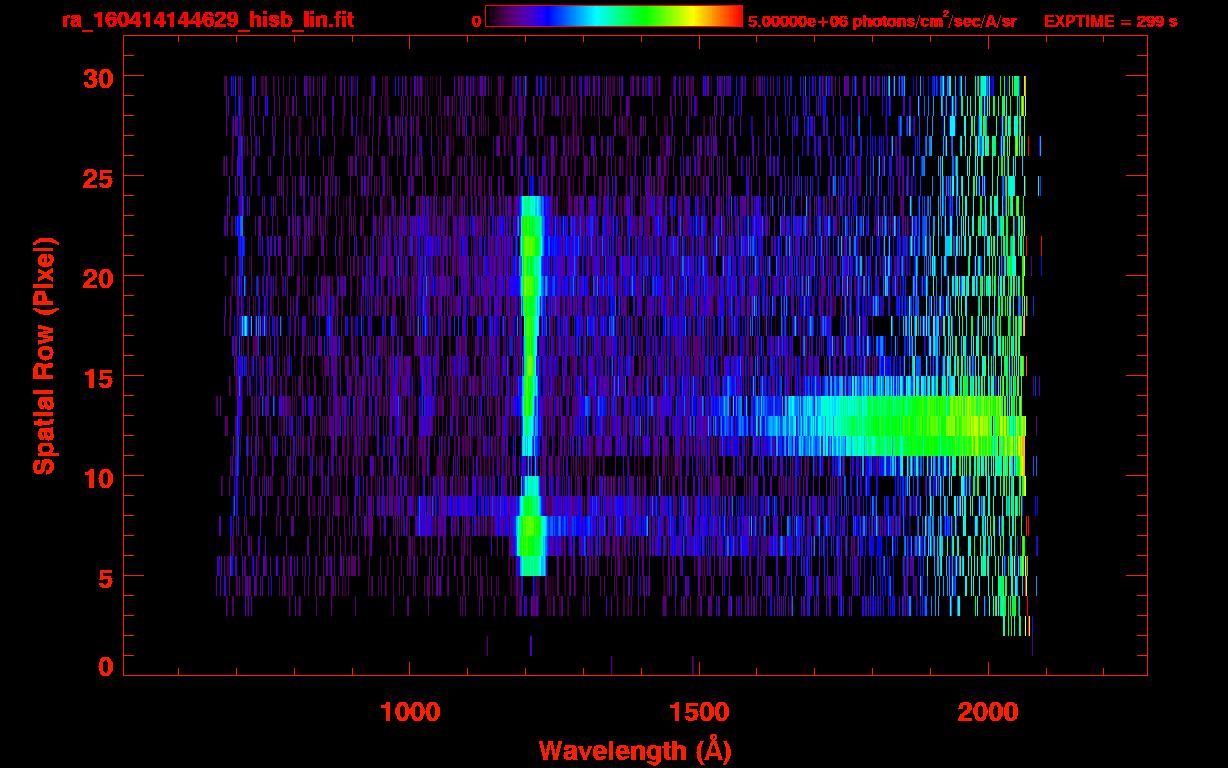Click the 1000 wavelength tick label

[410, 712]
